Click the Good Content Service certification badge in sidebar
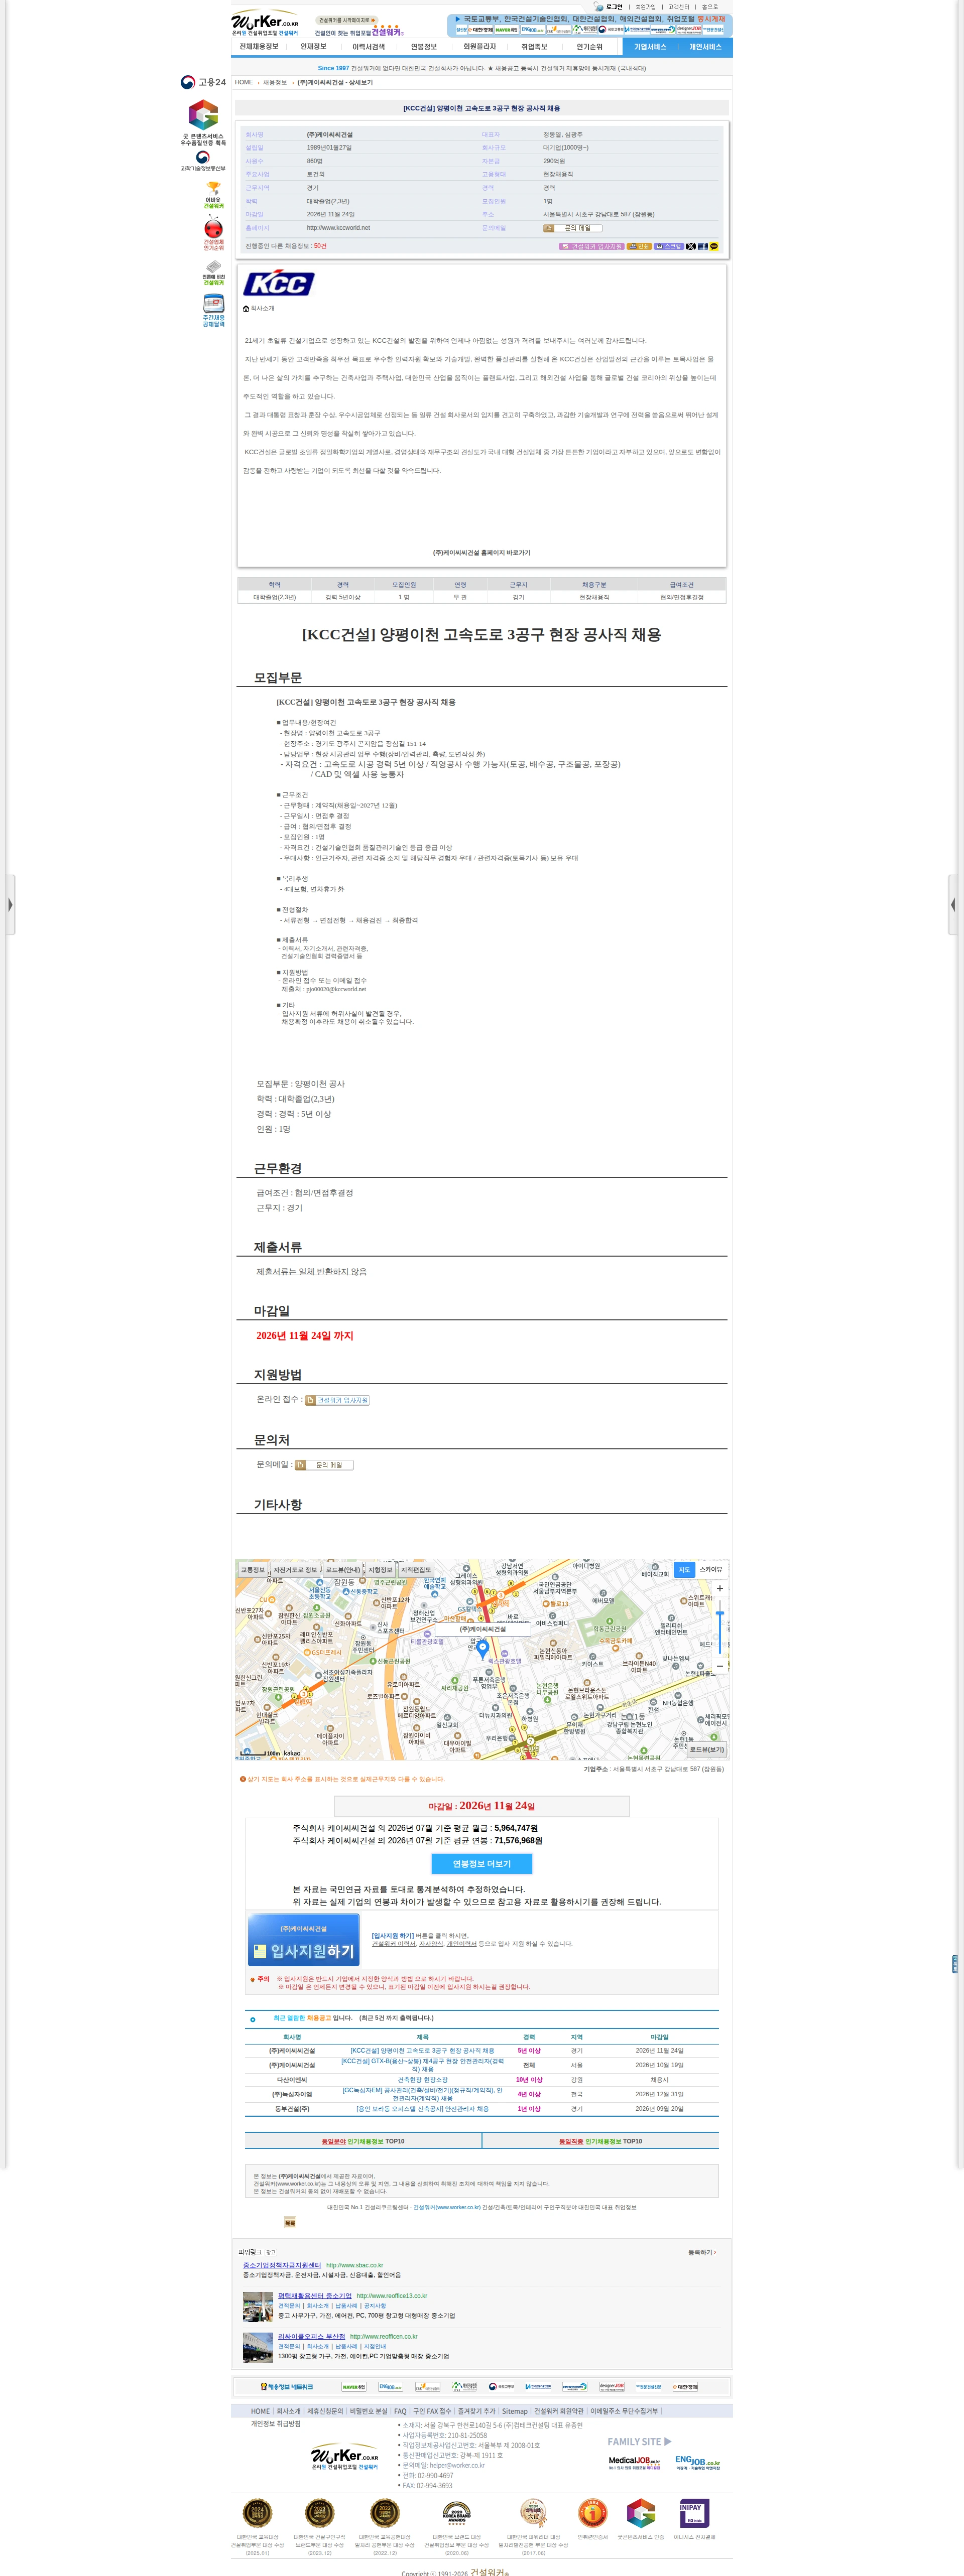The image size is (964, 2576). click(203, 122)
